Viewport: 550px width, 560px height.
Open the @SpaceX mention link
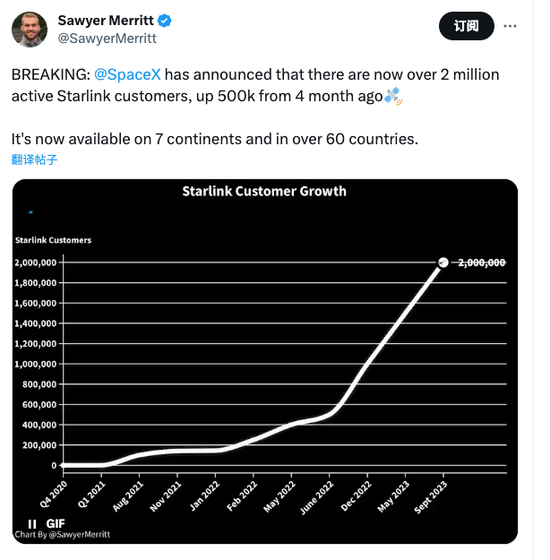point(128,75)
